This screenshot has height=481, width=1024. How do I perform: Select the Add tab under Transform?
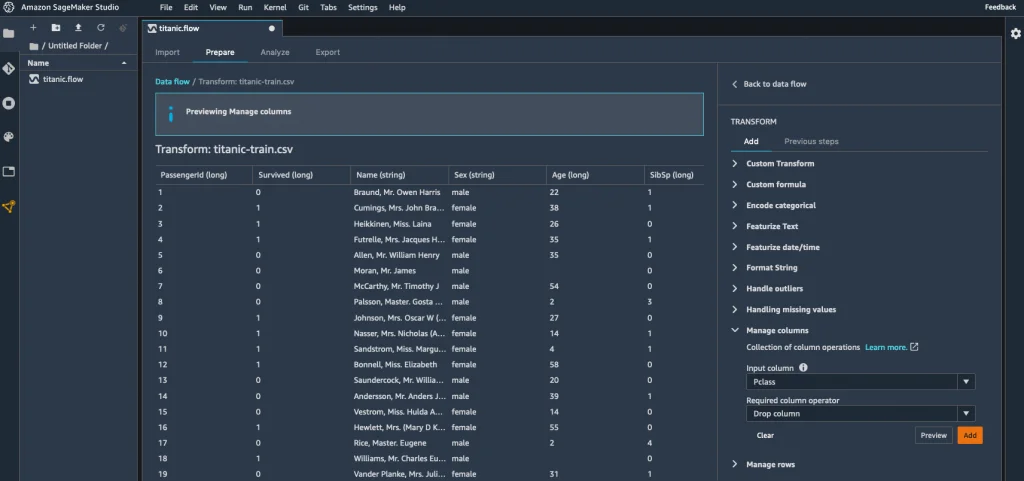[x=751, y=141]
